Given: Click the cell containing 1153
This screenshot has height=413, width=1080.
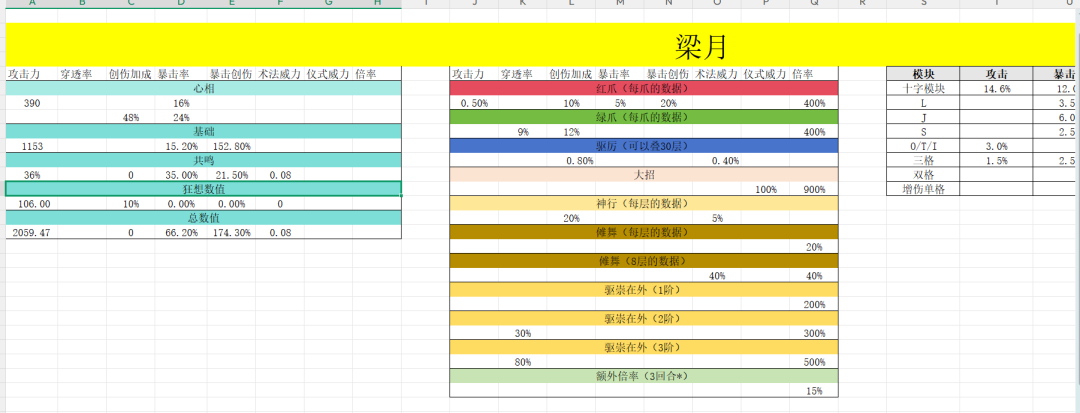Looking at the screenshot, I should (x=32, y=146).
